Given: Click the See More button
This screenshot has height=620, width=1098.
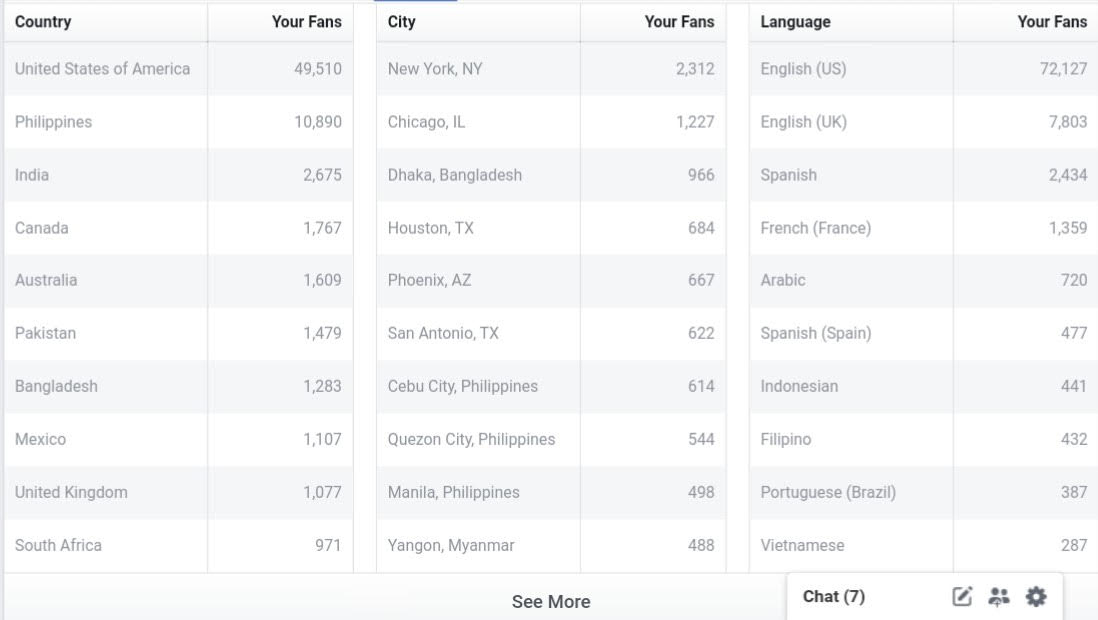Looking at the screenshot, I should tap(551, 602).
